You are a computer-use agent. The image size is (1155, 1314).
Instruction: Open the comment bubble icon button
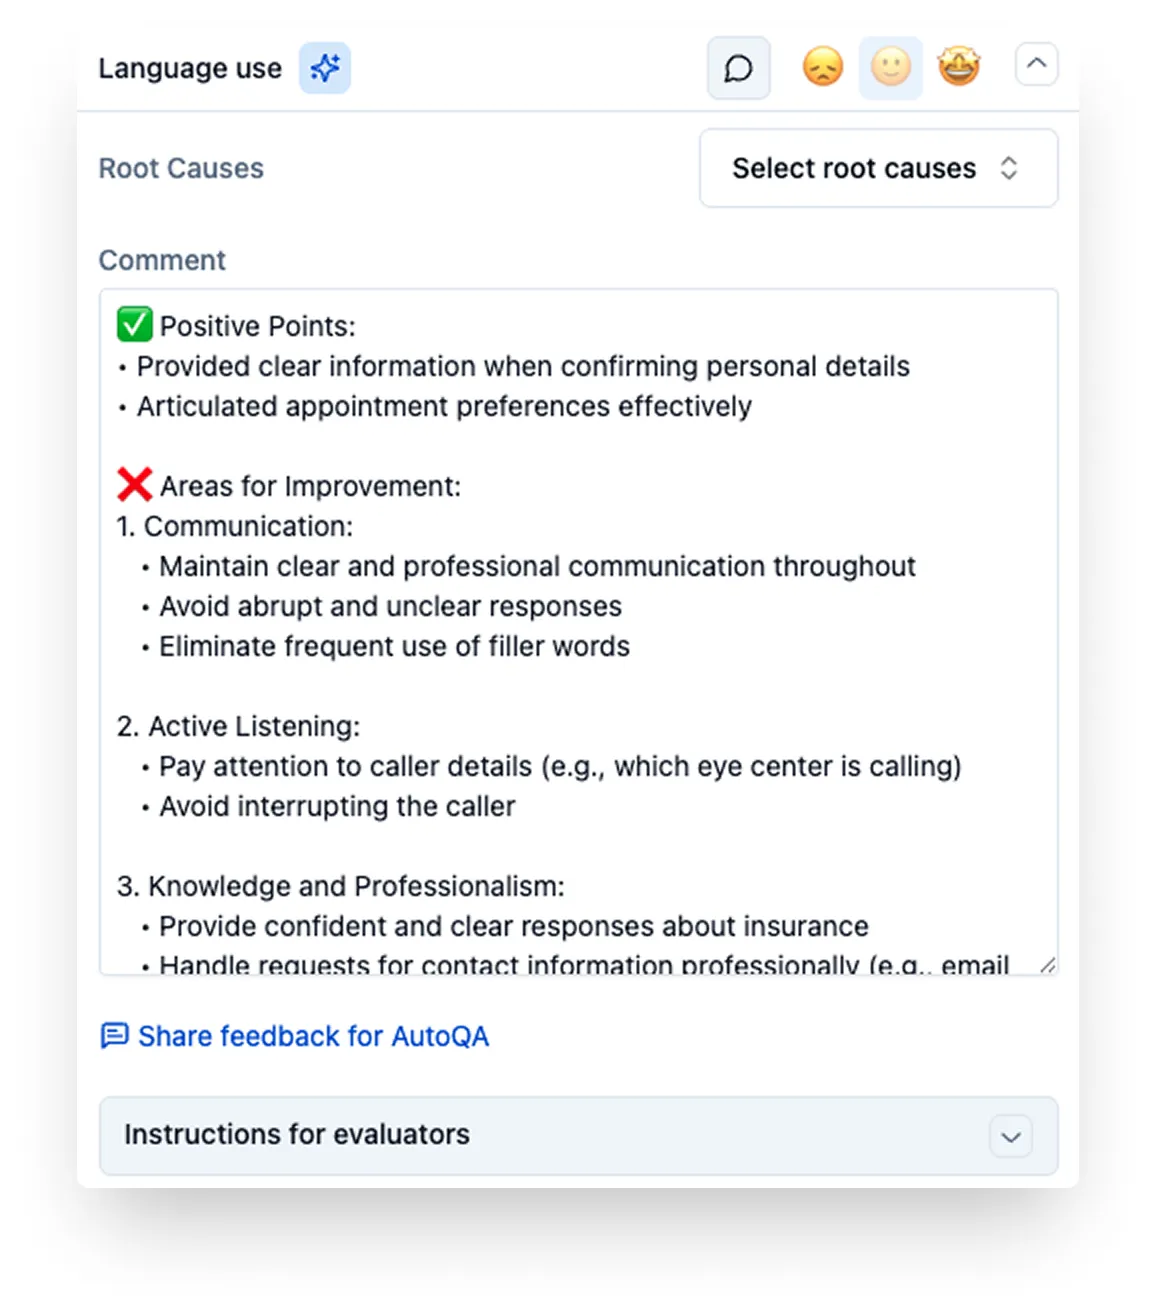tap(739, 68)
